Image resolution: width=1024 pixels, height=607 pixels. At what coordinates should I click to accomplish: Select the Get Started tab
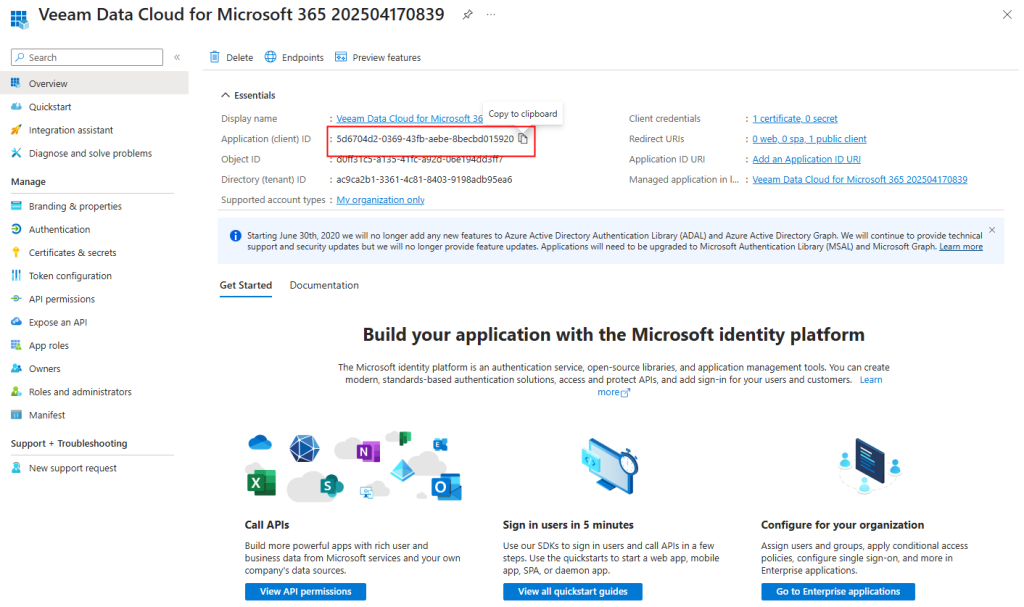[246, 286]
